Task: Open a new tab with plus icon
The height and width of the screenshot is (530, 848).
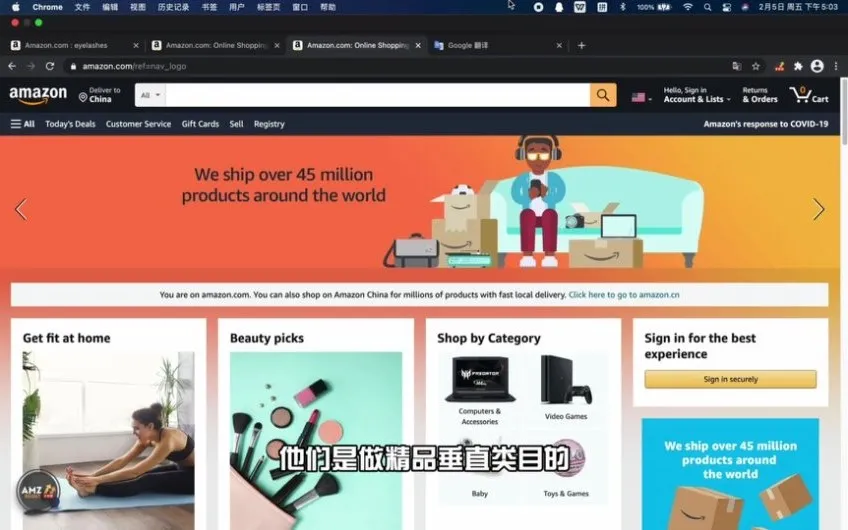Action: [582, 45]
